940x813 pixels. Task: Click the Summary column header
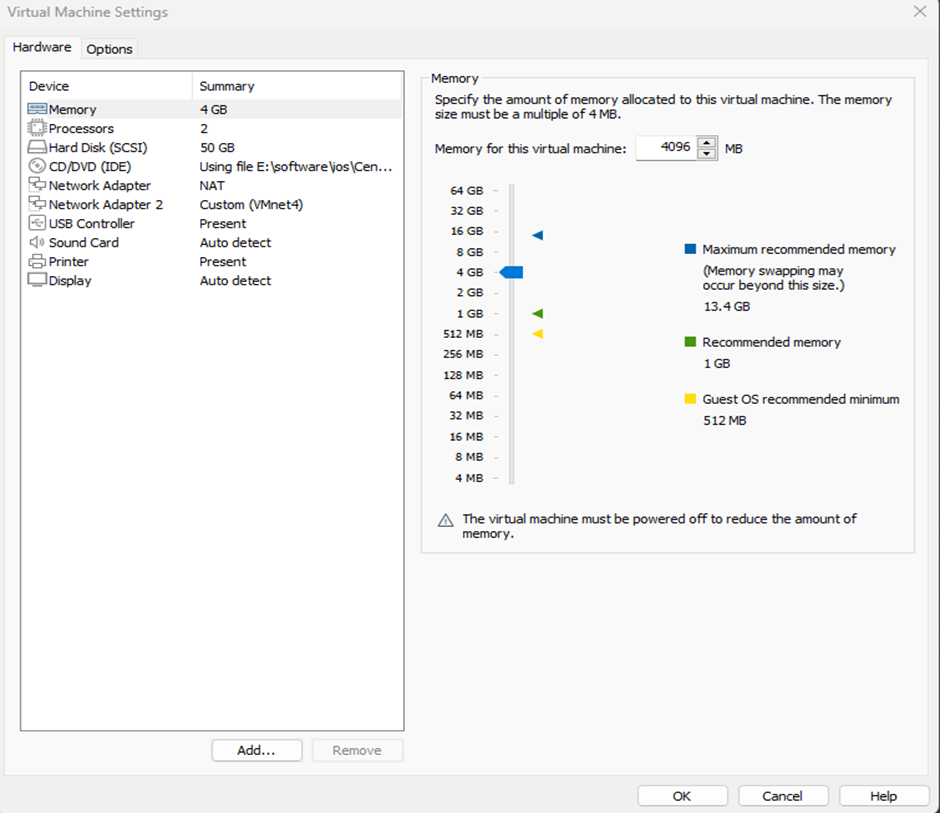(x=297, y=86)
